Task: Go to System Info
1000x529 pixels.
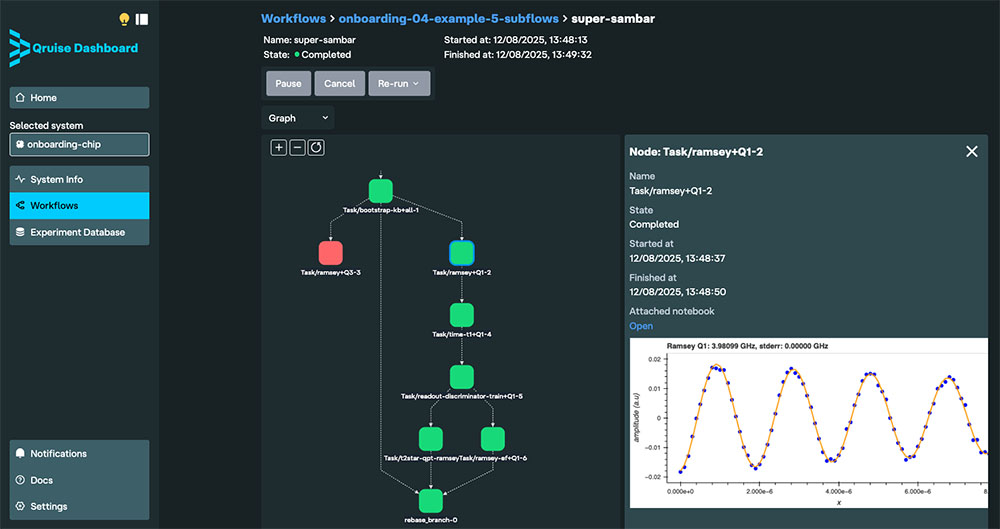Action: (x=79, y=180)
